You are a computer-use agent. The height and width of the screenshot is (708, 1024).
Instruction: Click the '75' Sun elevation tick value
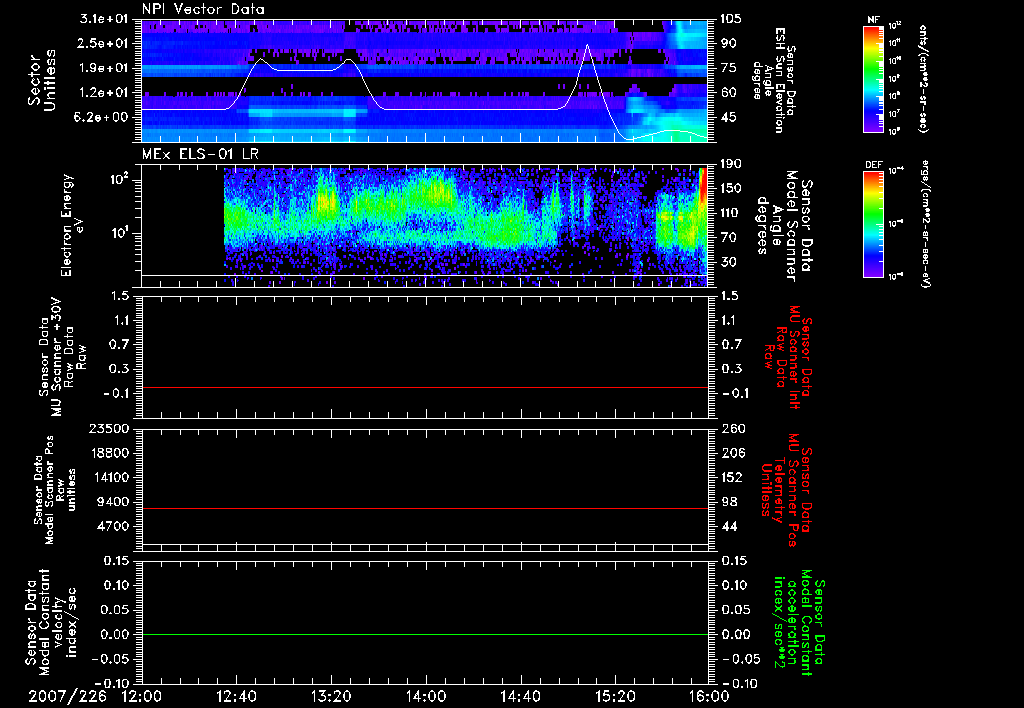tap(728, 68)
